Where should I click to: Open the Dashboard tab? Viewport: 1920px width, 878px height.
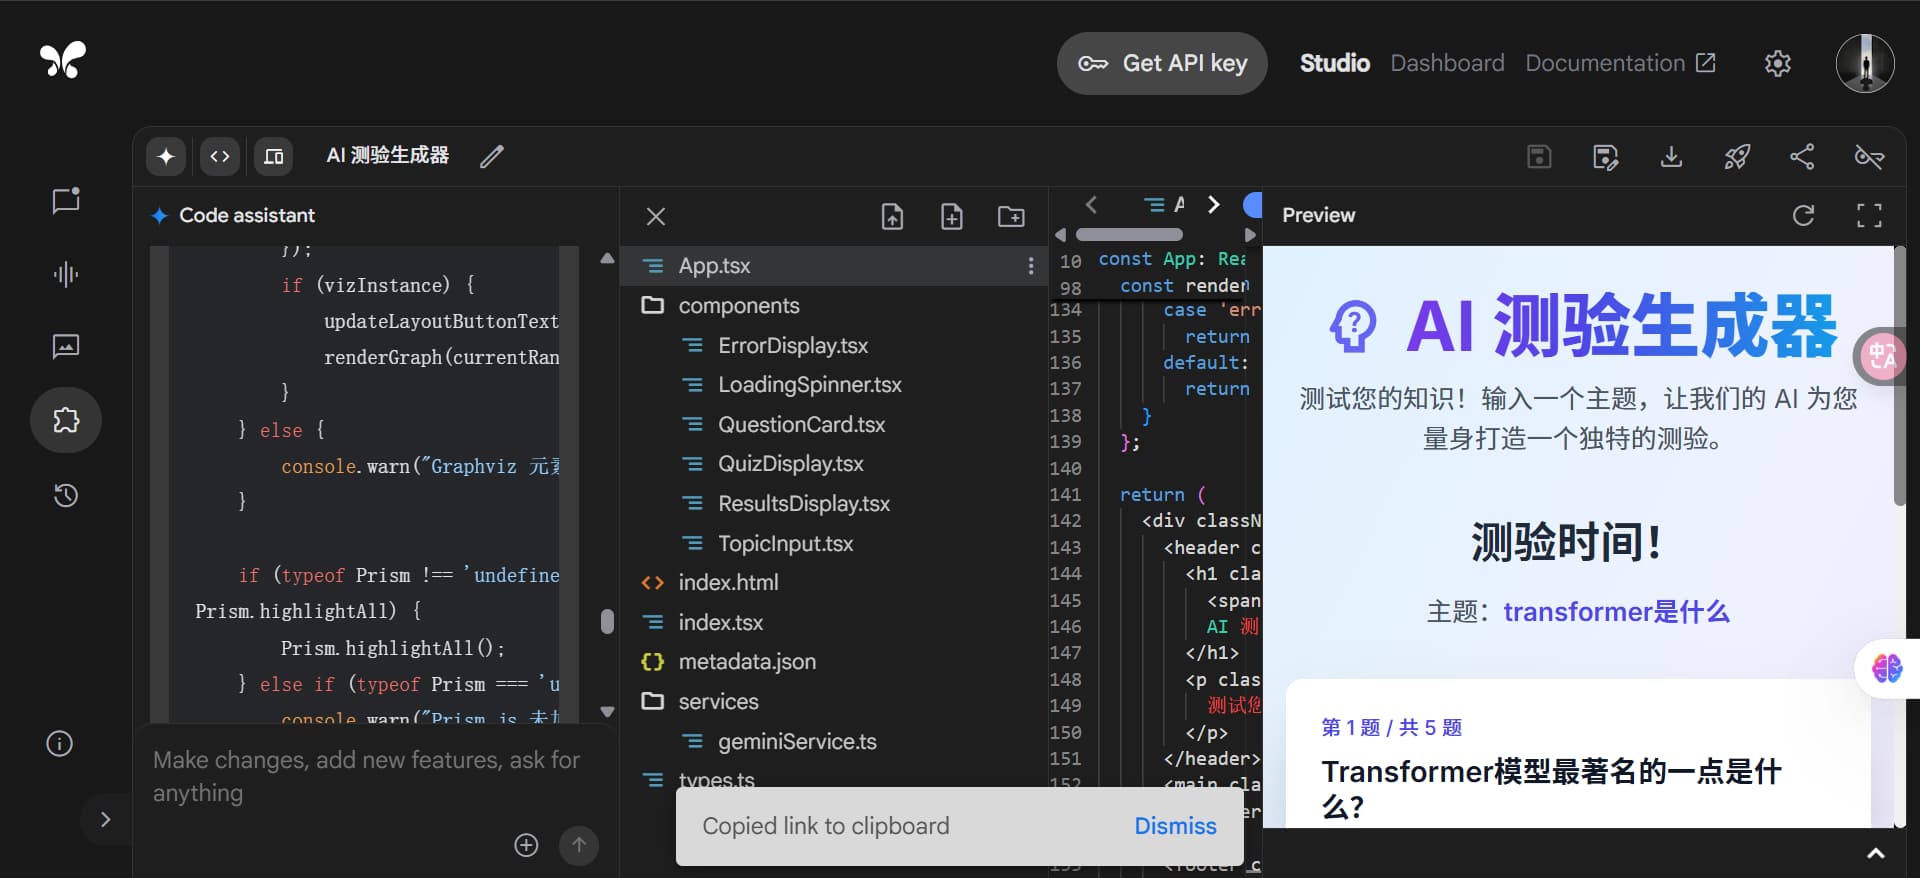tap(1447, 63)
